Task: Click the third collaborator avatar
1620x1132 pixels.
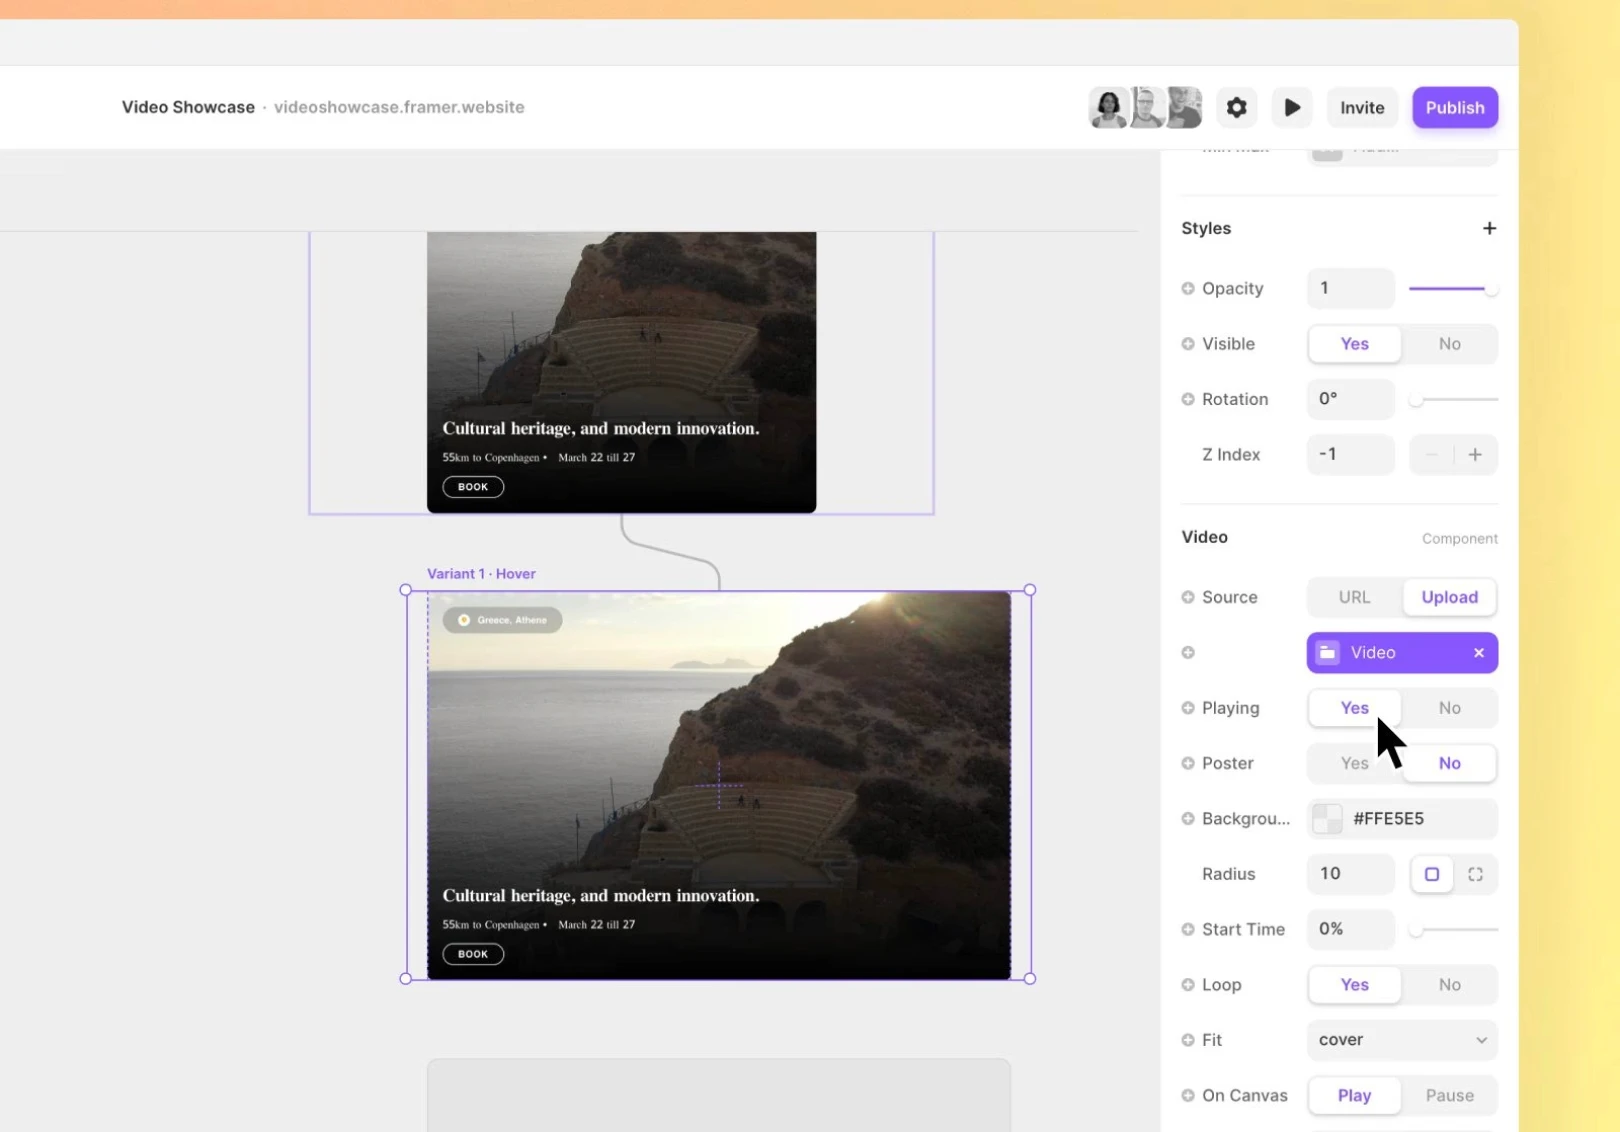Action: point(1184,107)
